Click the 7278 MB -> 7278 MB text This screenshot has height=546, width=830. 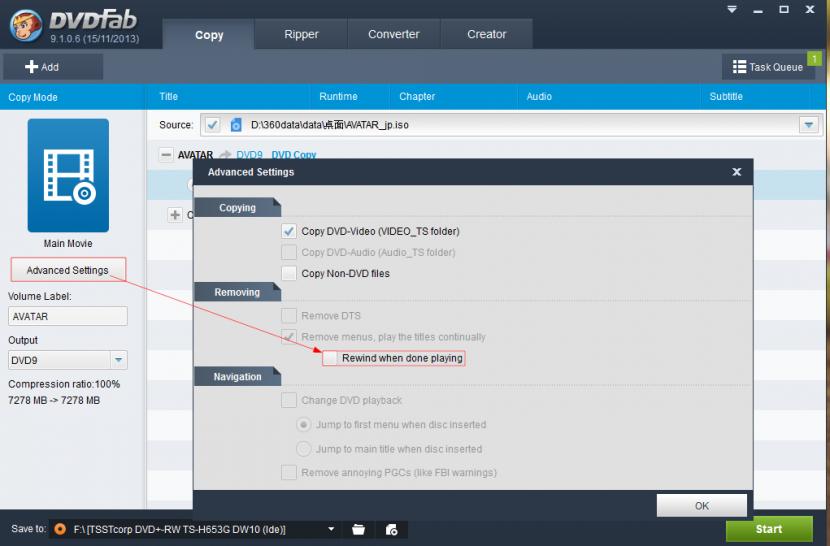pos(54,400)
